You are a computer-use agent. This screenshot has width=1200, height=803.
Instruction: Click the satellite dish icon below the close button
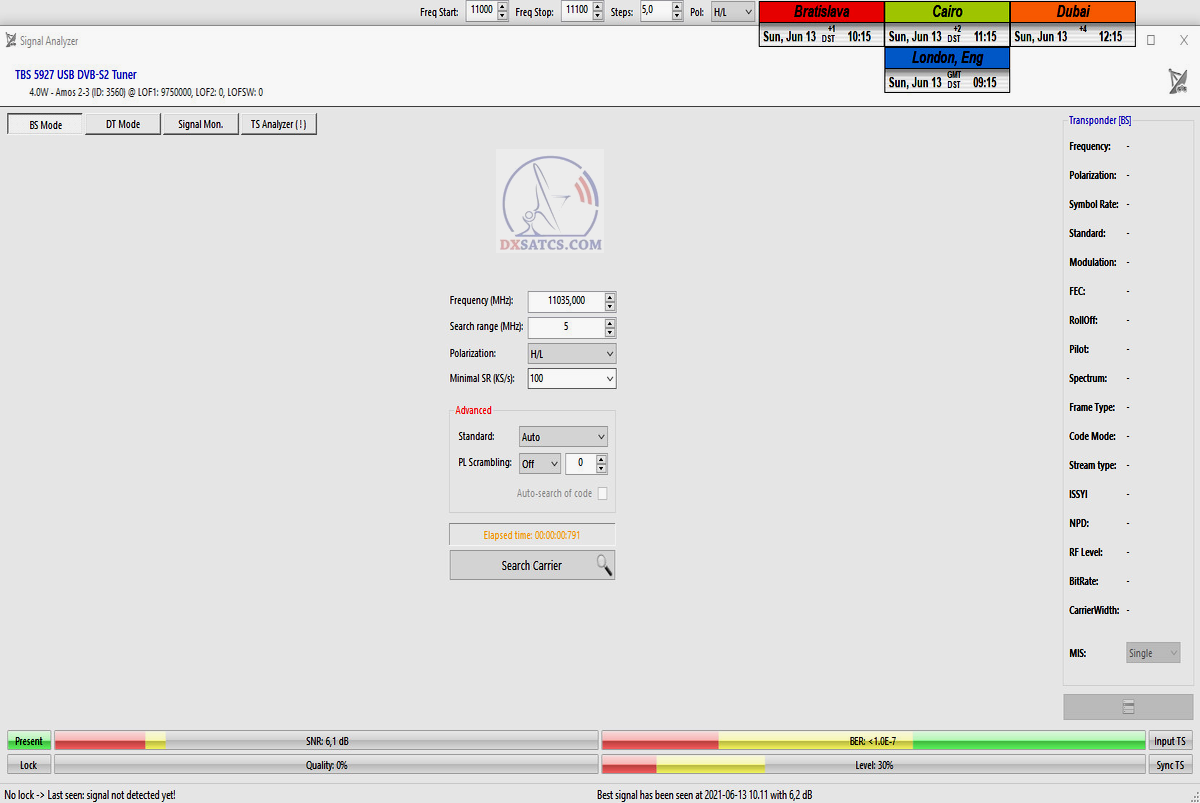(x=1178, y=82)
